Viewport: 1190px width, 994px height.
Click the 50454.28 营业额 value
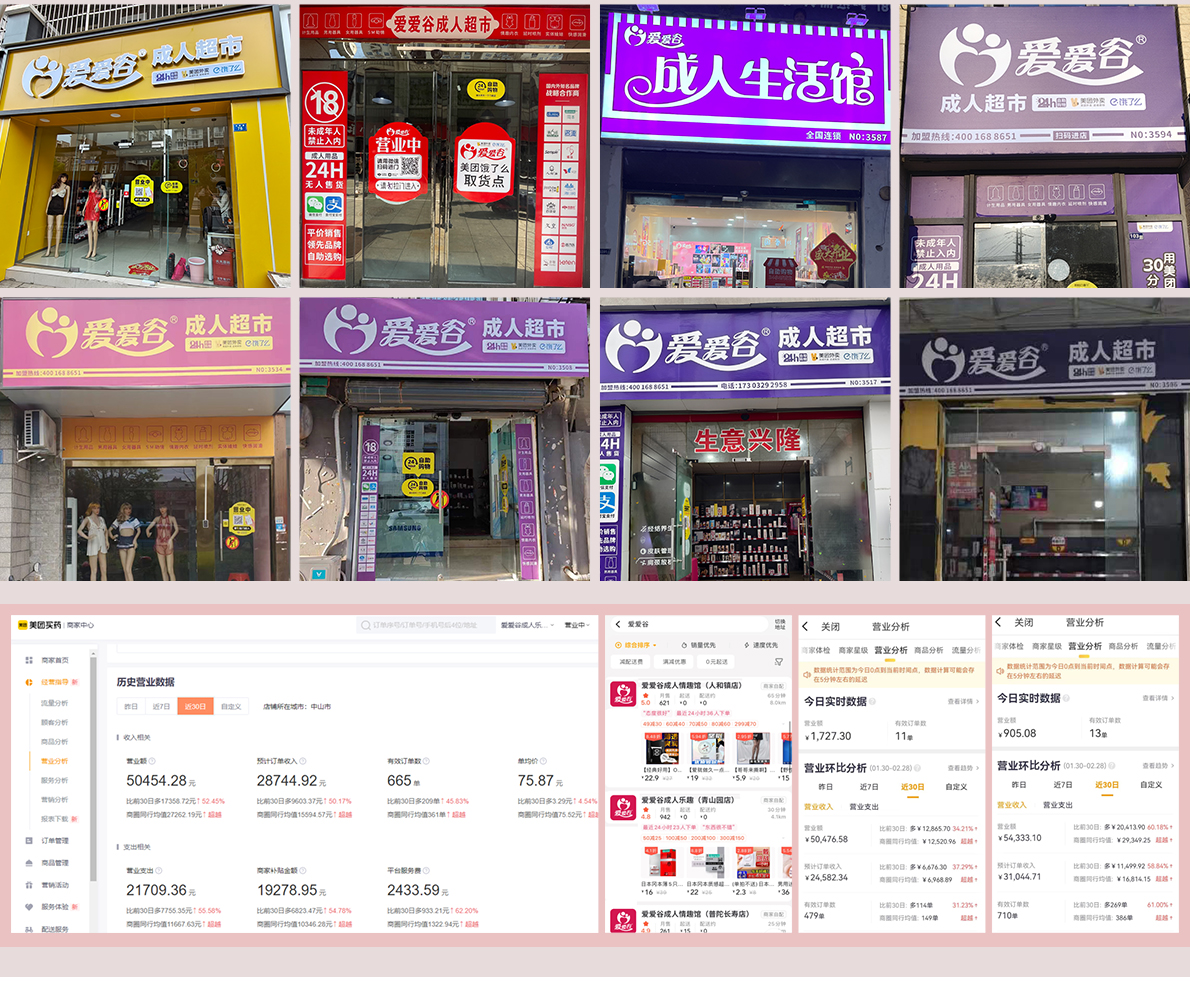(x=156, y=781)
